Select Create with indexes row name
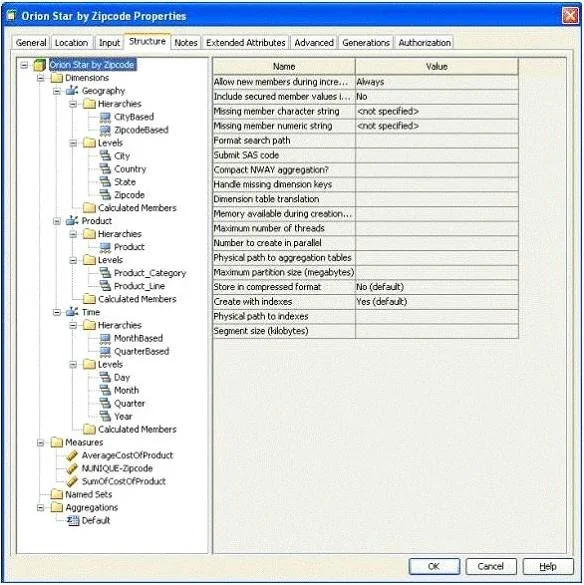The image size is (584, 585). click(284, 302)
